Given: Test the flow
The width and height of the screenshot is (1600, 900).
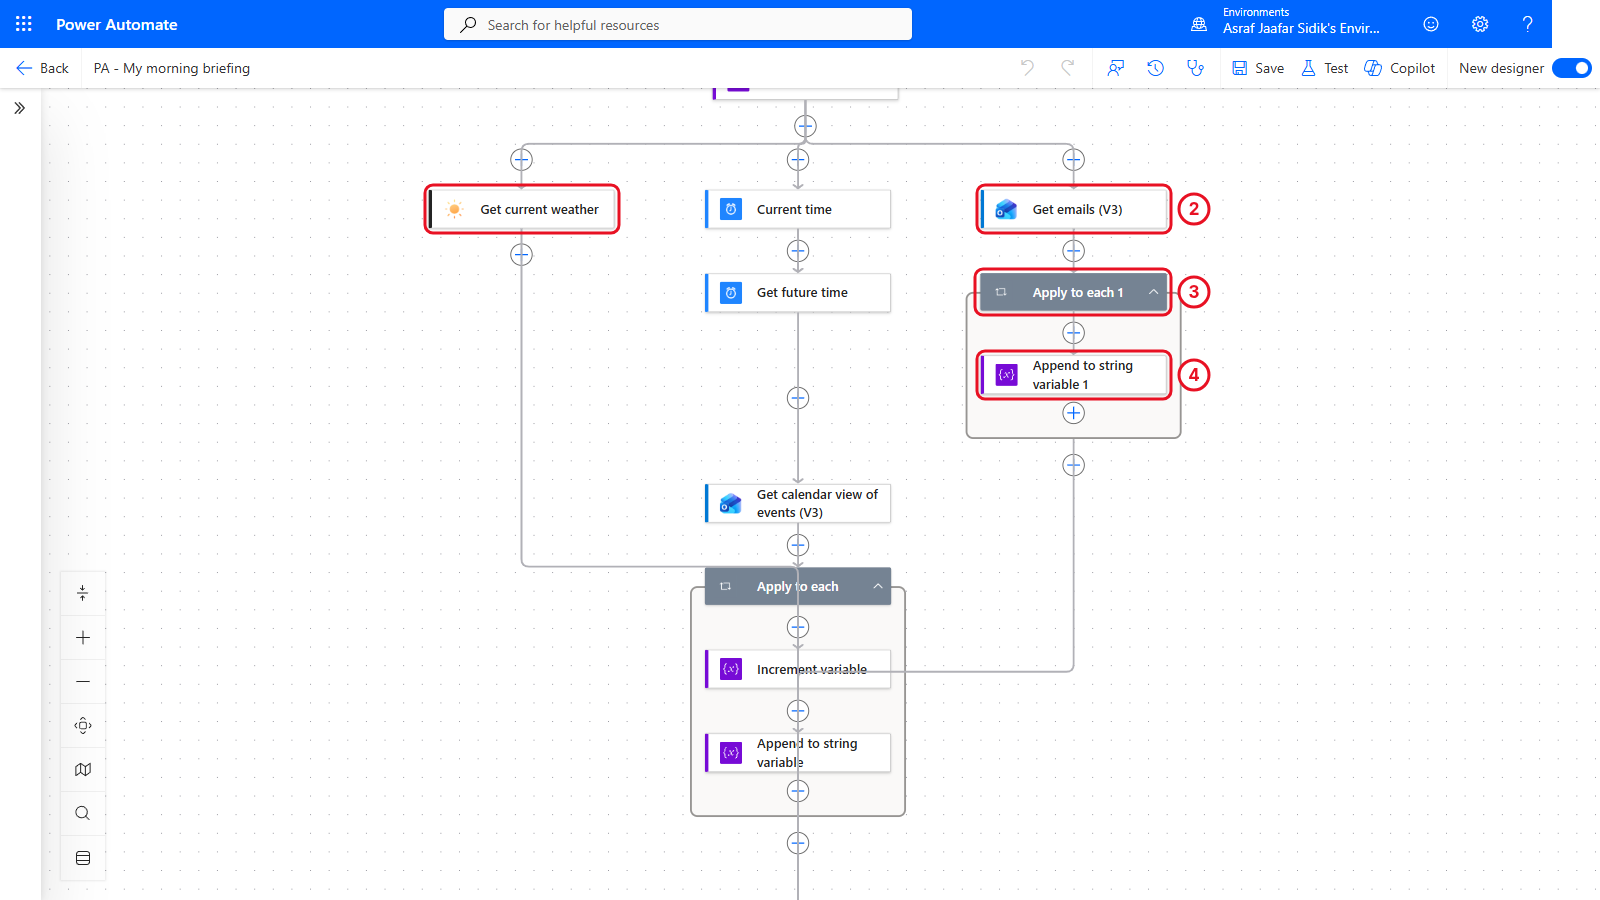Looking at the screenshot, I should (1325, 68).
